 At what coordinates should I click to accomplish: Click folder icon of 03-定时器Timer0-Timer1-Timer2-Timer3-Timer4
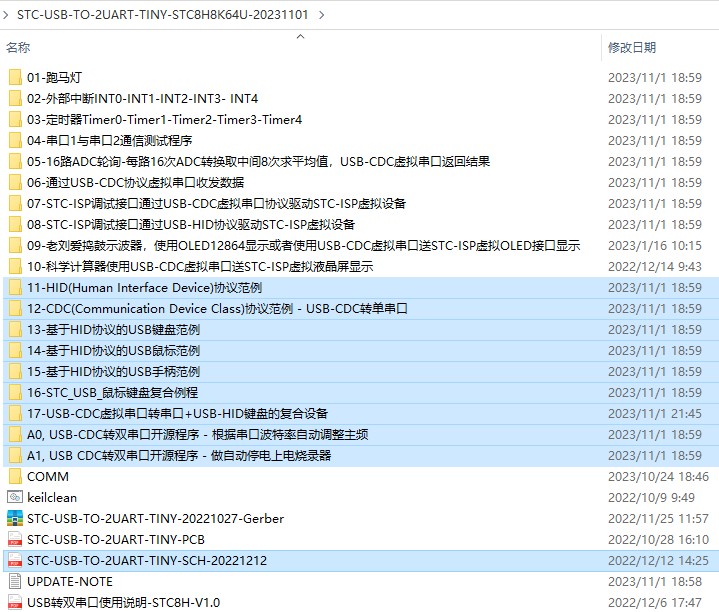(15, 120)
